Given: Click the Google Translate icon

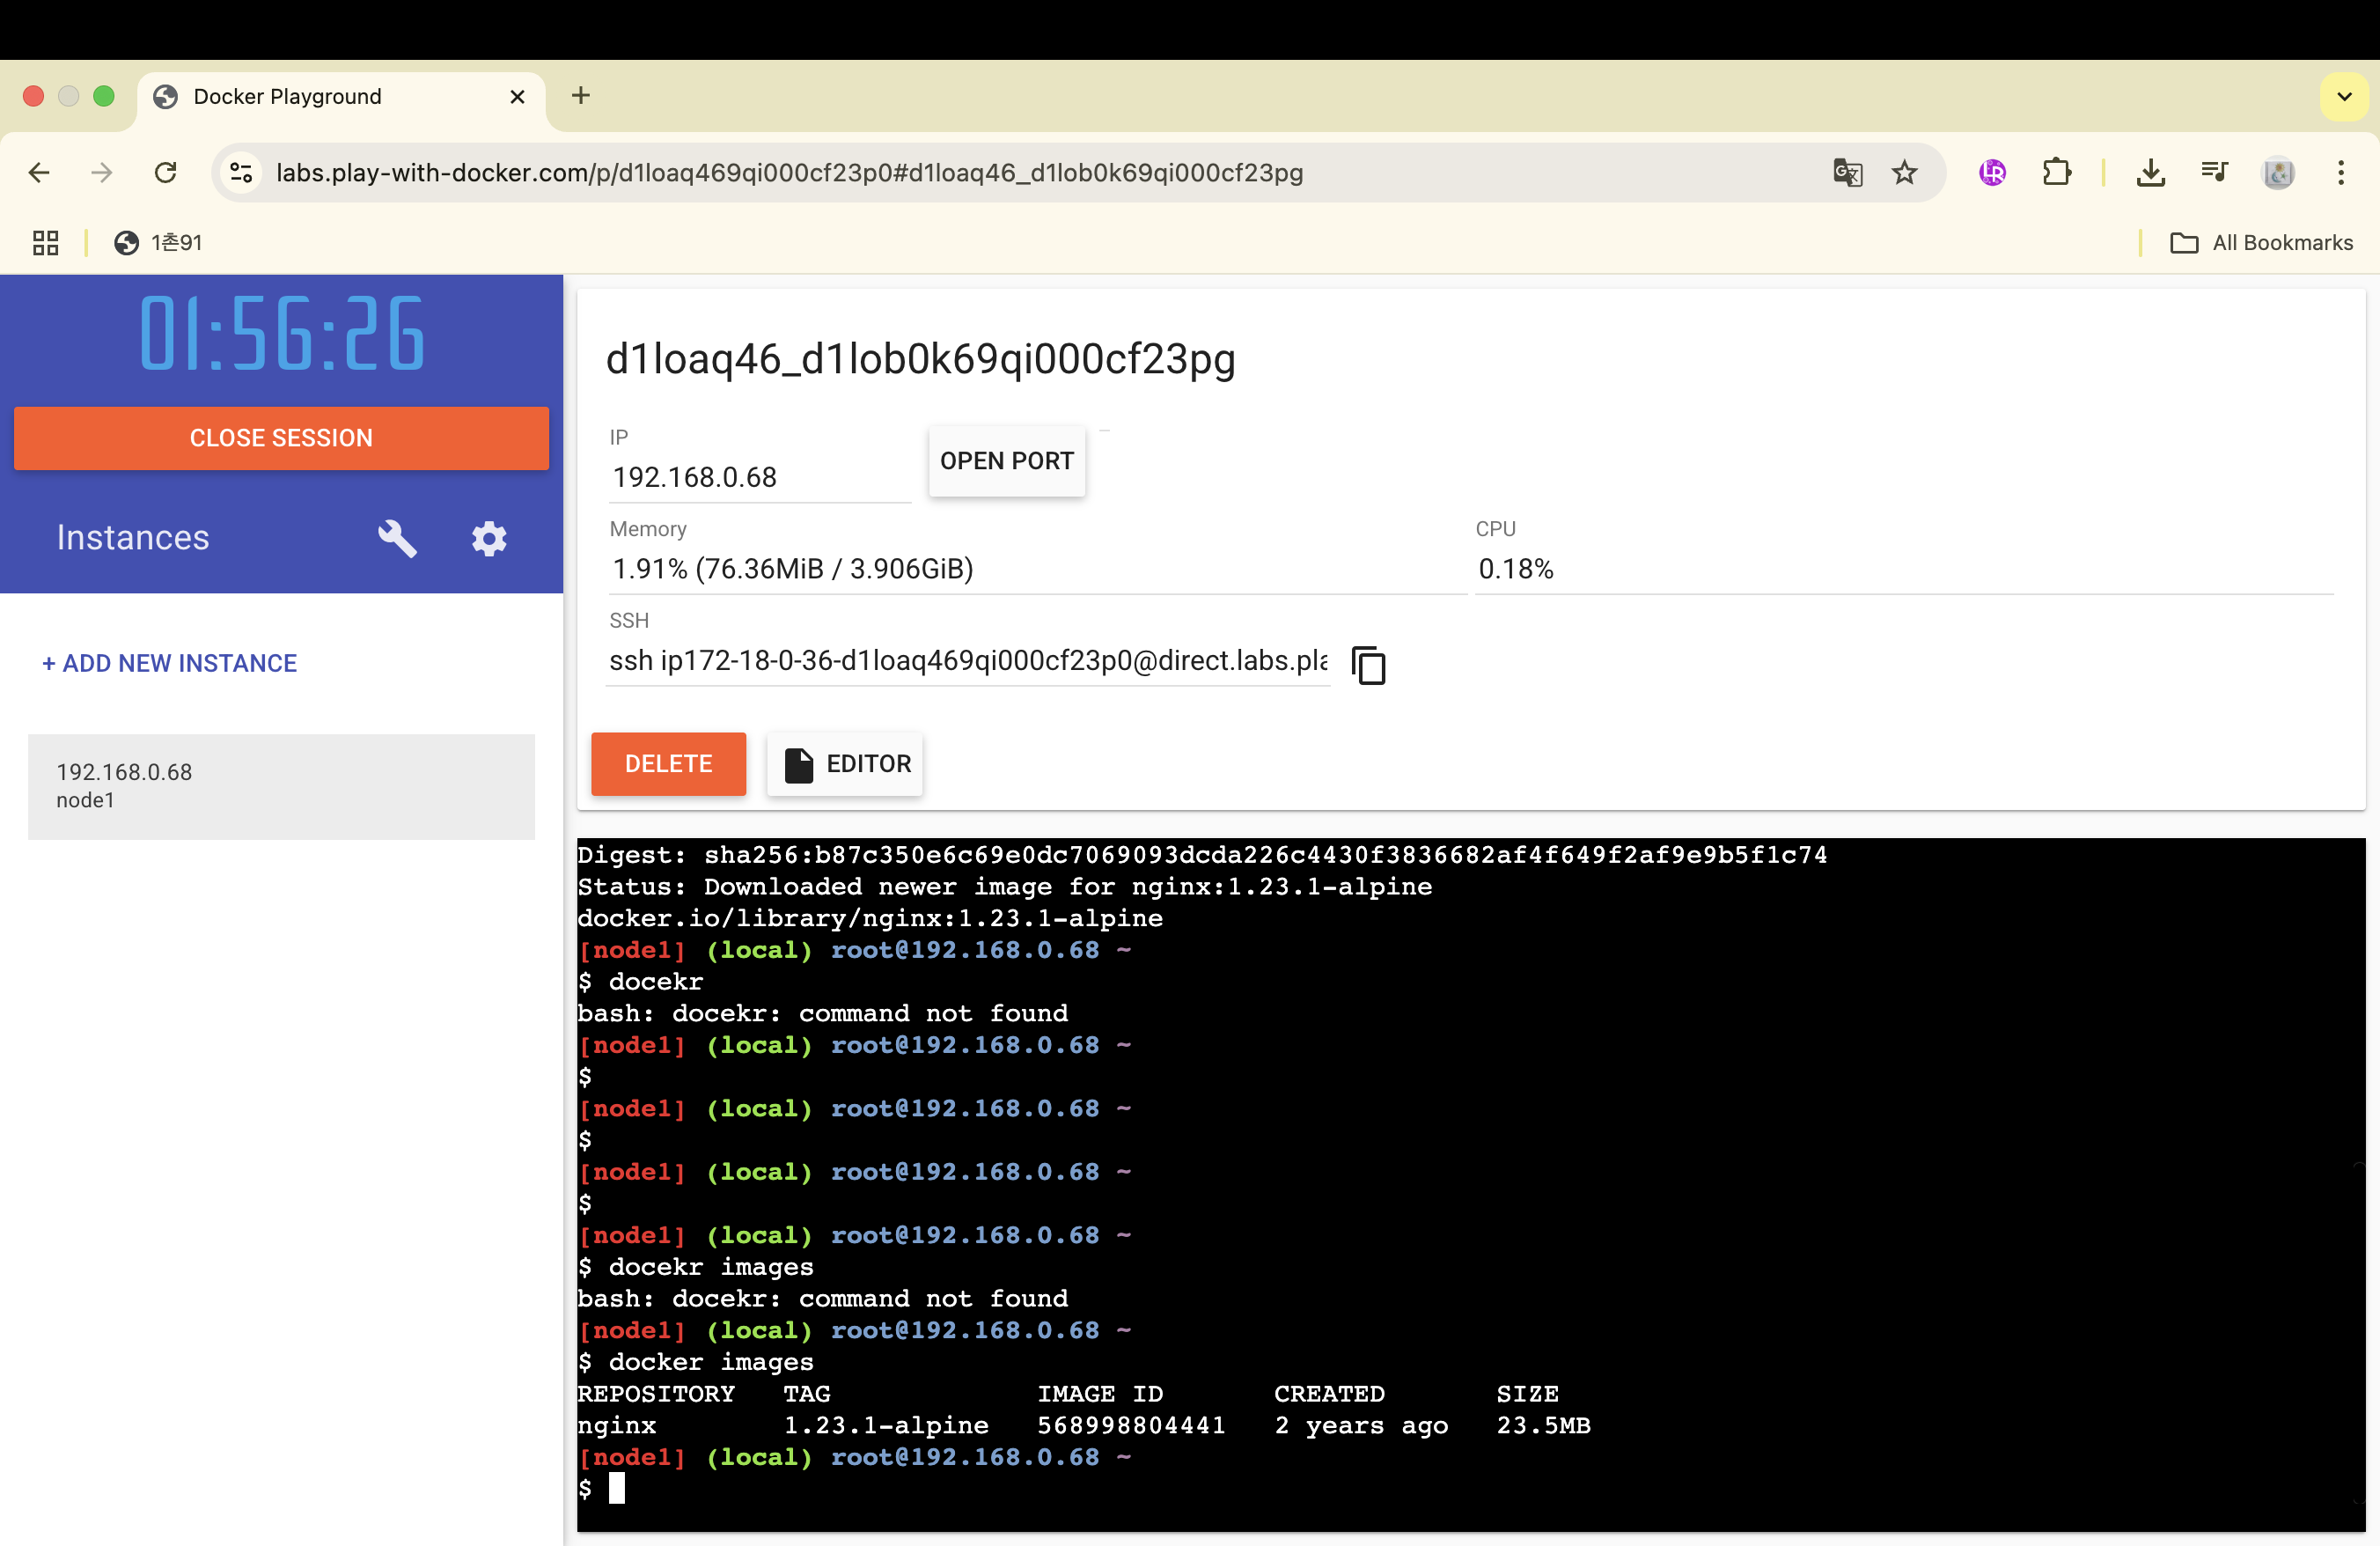Looking at the screenshot, I should pos(1847,173).
